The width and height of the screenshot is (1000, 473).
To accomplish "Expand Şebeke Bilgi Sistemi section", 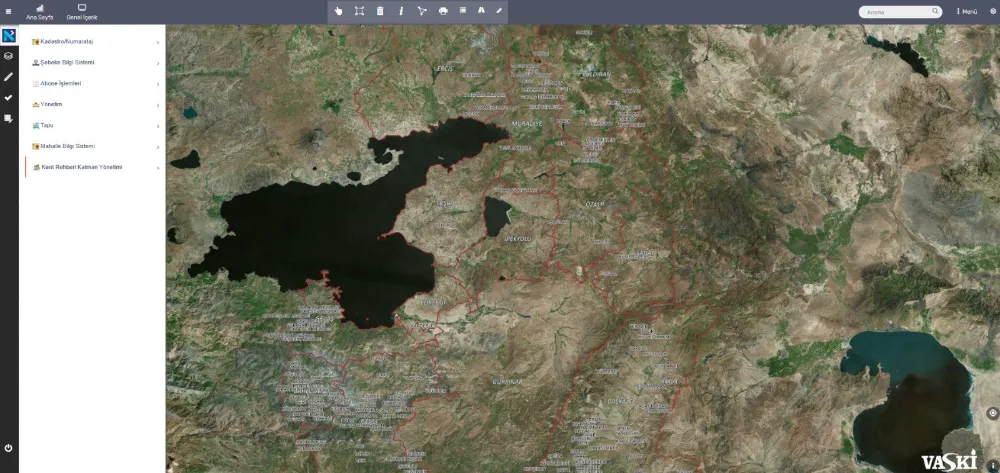I will point(95,62).
